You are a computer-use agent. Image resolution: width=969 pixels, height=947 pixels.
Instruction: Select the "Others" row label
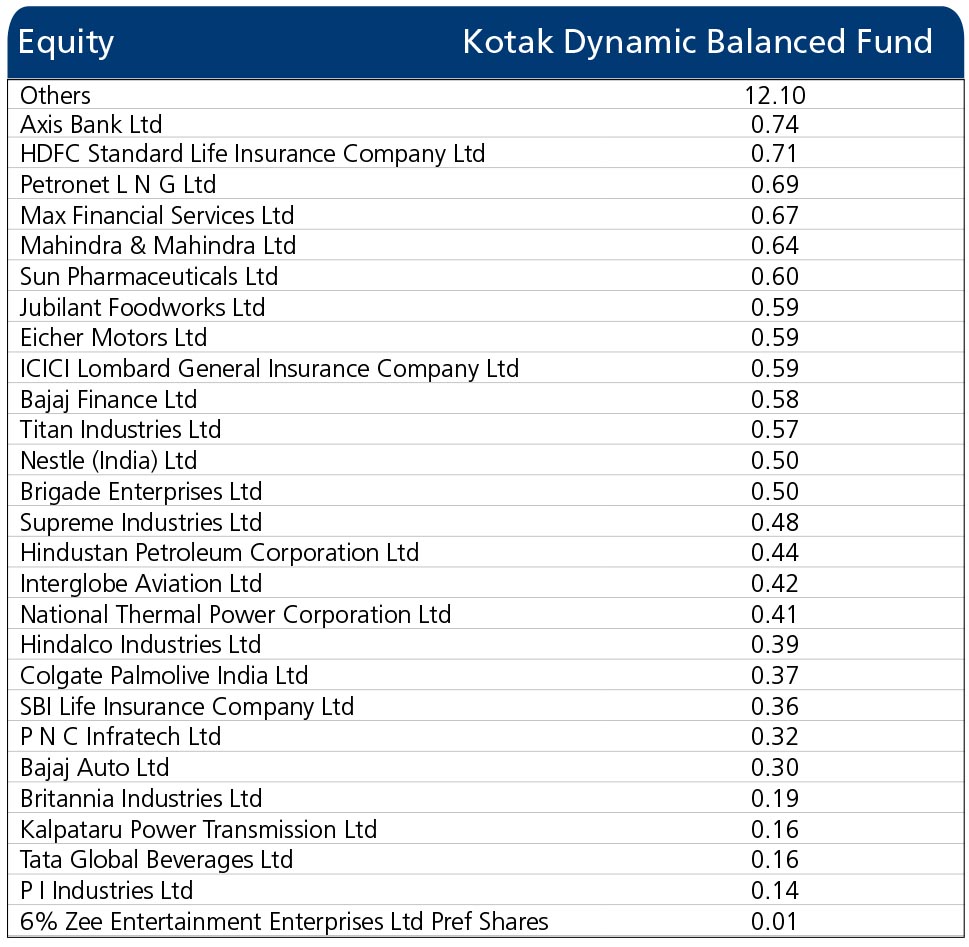click(55, 95)
